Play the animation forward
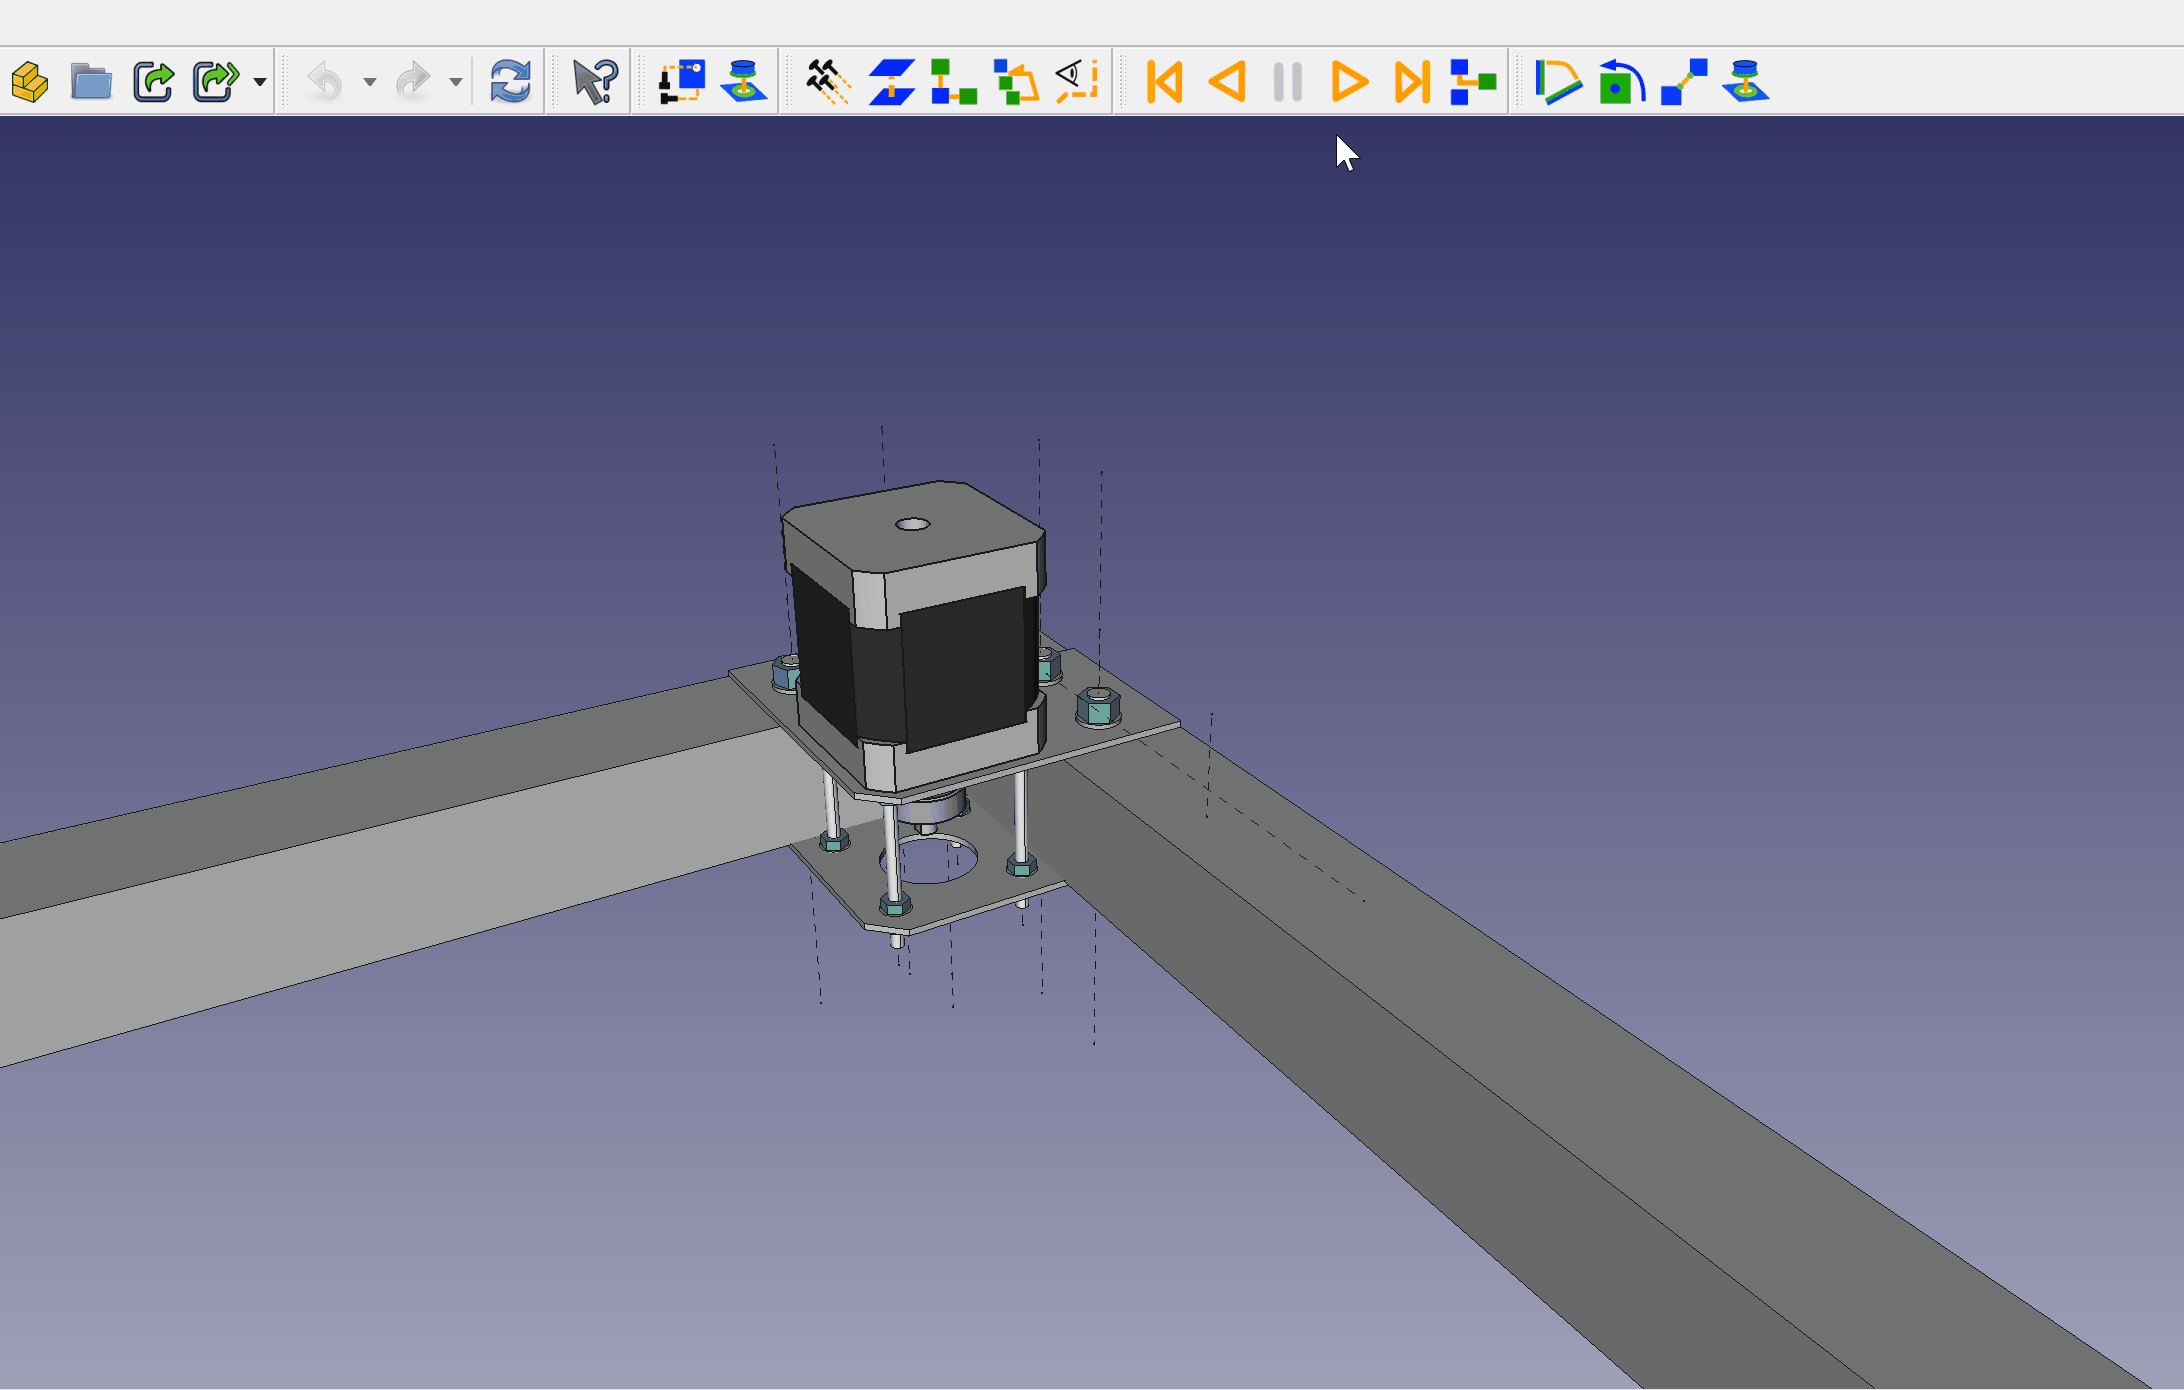 [1349, 82]
